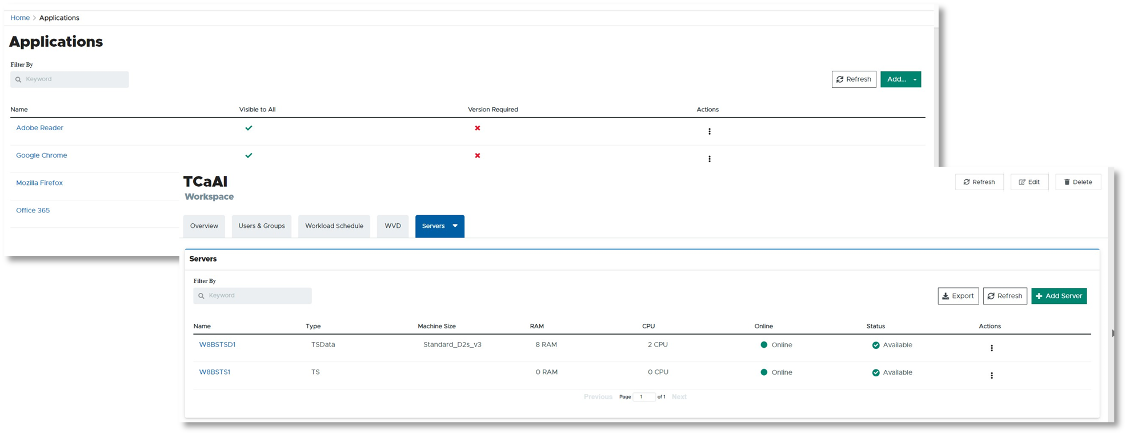1131x437 pixels.
Task: Open the W8BSTS1 server actions kebab menu
Action: click(x=991, y=375)
